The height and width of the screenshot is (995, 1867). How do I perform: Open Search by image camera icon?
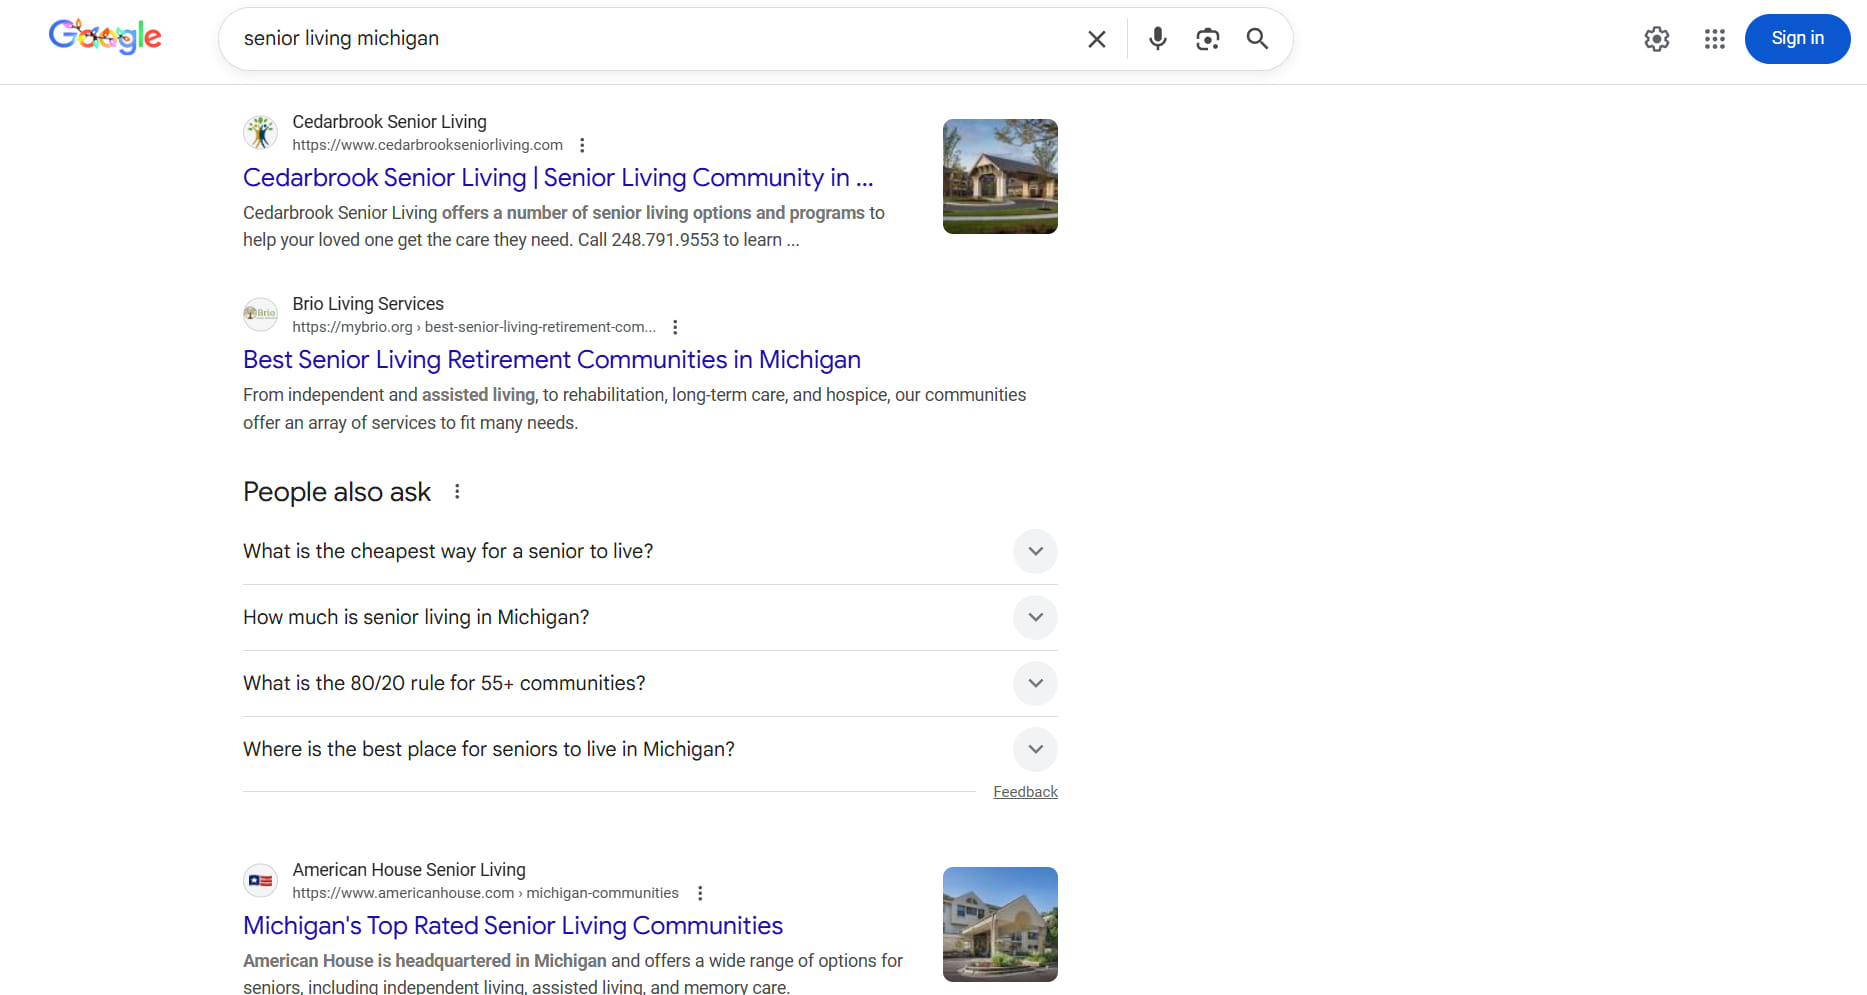[x=1207, y=39]
